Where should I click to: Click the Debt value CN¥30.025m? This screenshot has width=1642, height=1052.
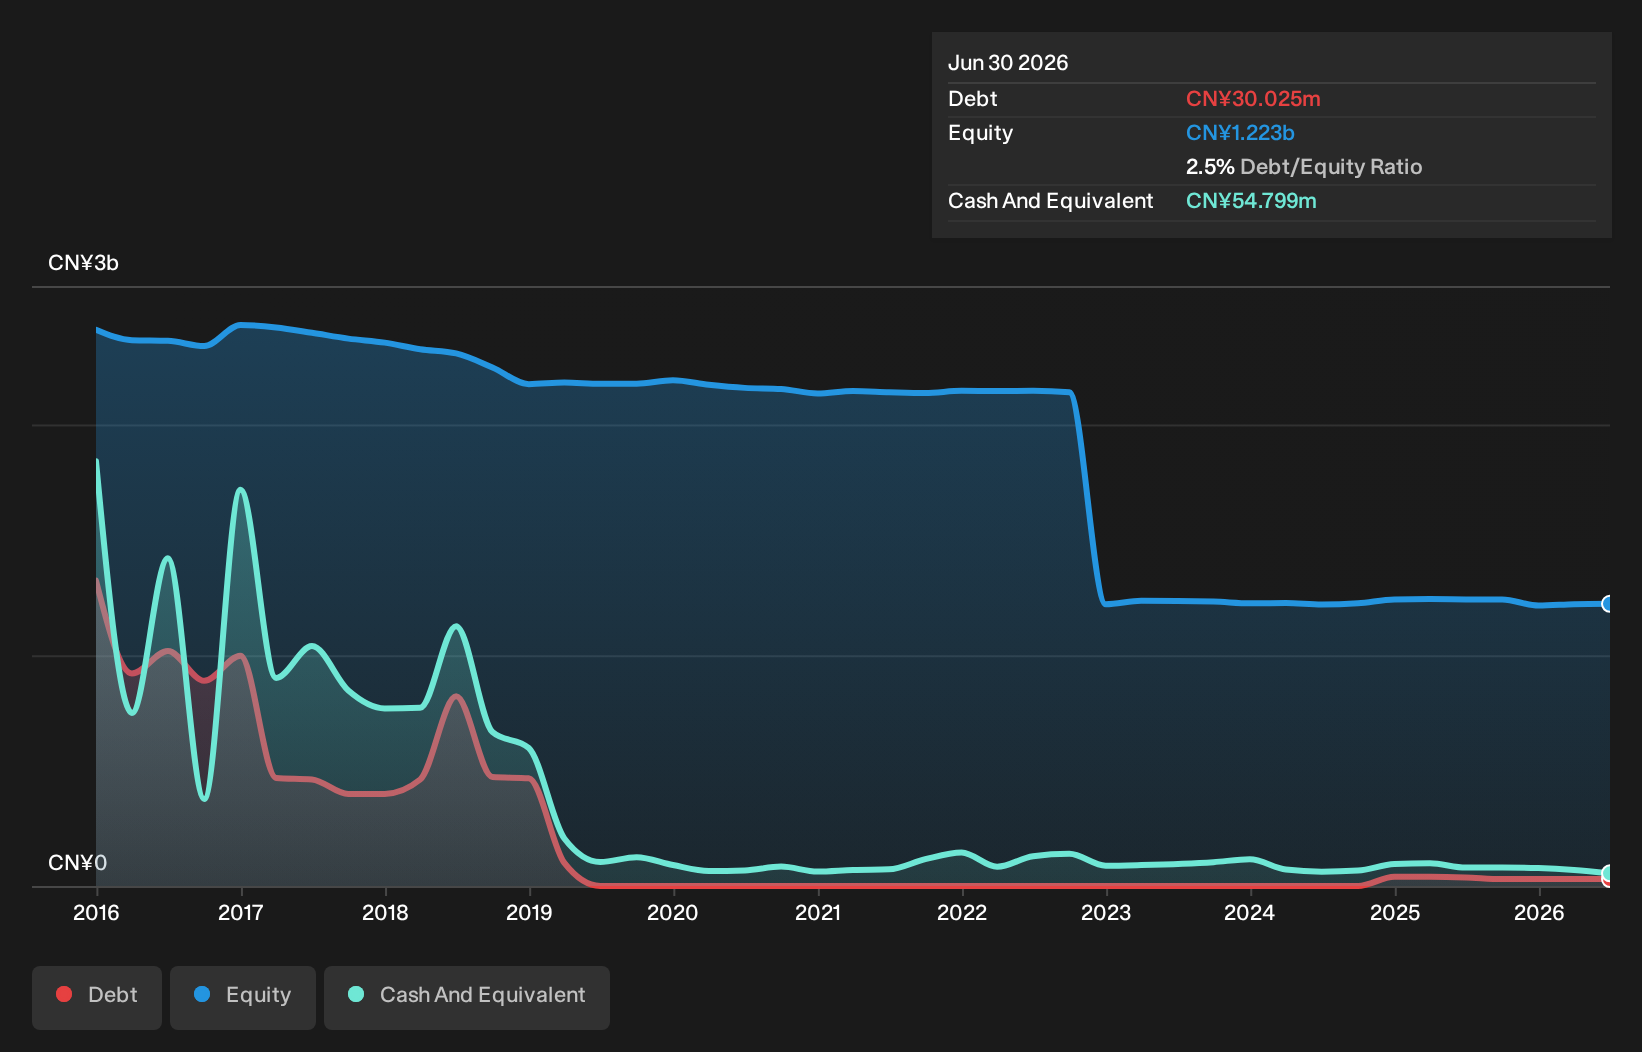tap(1253, 99)
